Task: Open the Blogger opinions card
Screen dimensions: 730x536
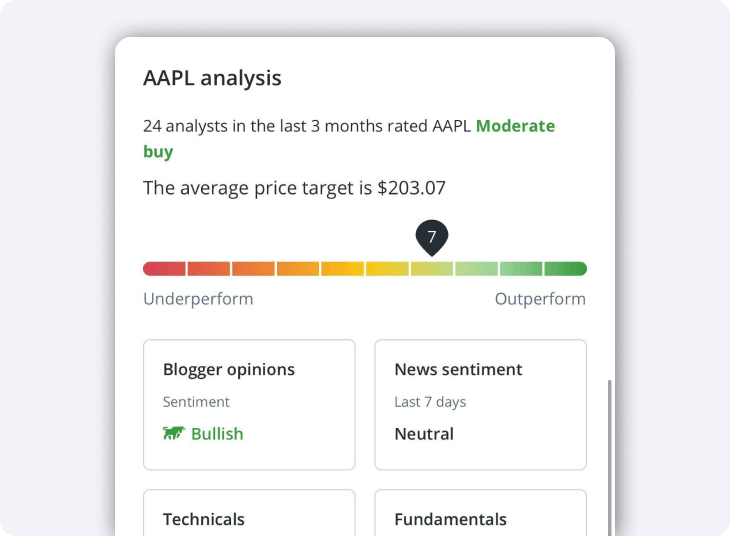Action: (x=249, y=404)
